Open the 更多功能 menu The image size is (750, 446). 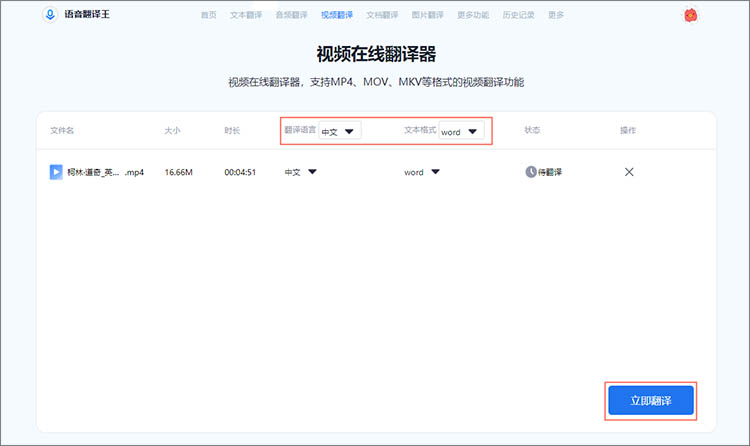473,15
